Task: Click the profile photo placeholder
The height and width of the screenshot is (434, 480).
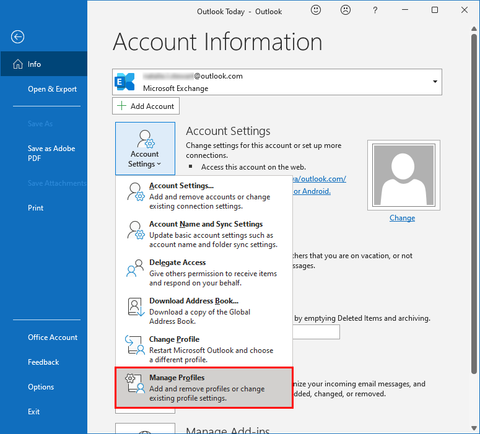Action: [404, 175]
